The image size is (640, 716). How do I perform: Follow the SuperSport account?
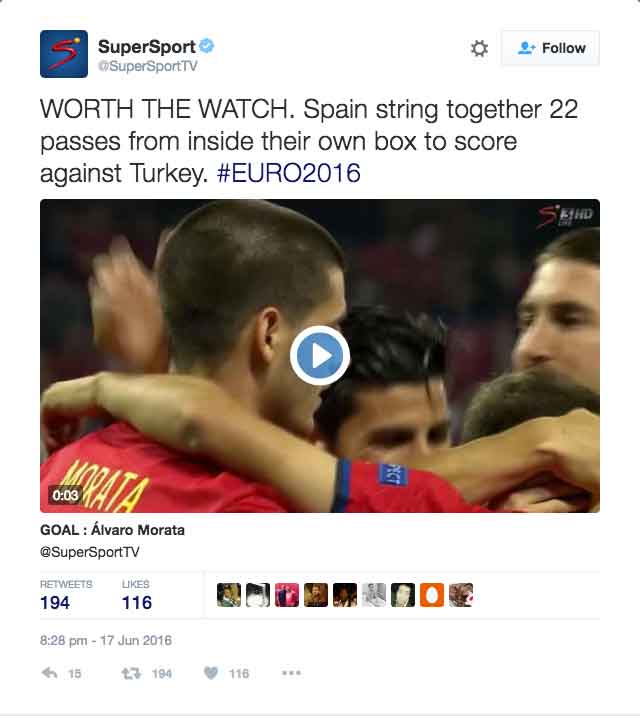[551, 48]
